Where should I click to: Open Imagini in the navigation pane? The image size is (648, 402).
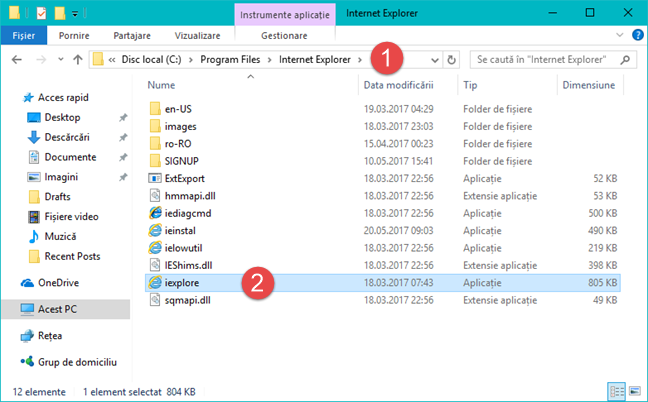click(x=61, y=177)
